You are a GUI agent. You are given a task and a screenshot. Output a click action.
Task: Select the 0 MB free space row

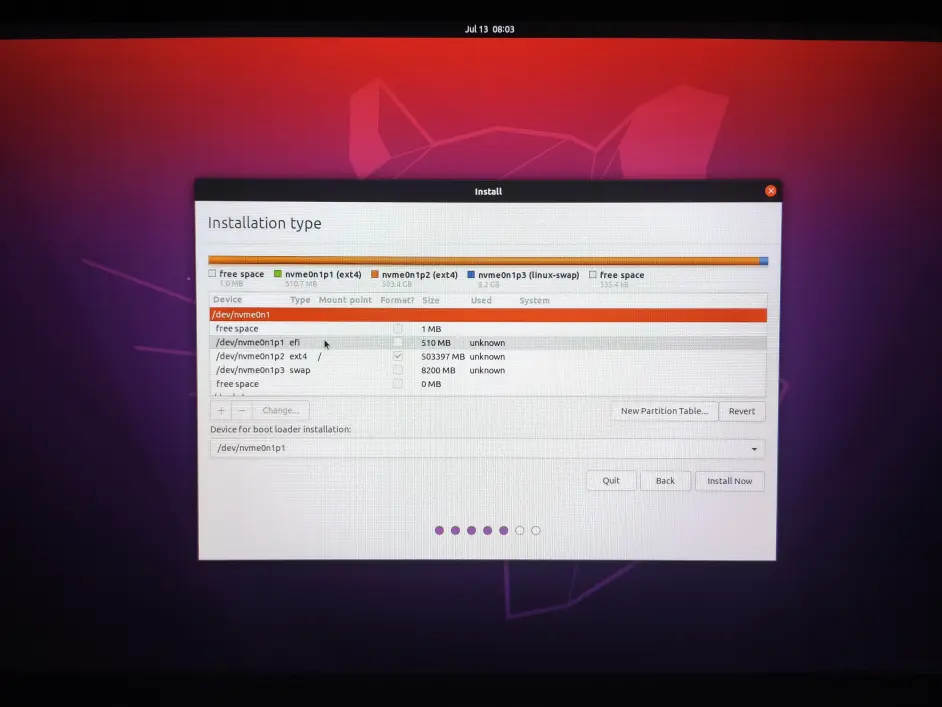click(x=488, y=384)
